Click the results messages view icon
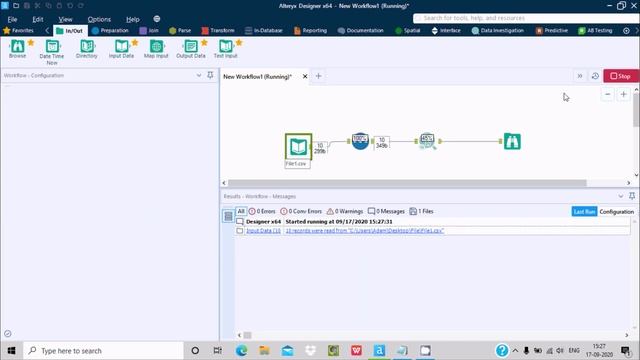Image resolution: width=640 pixels, height=360 pixels. (x=228, y=216)
